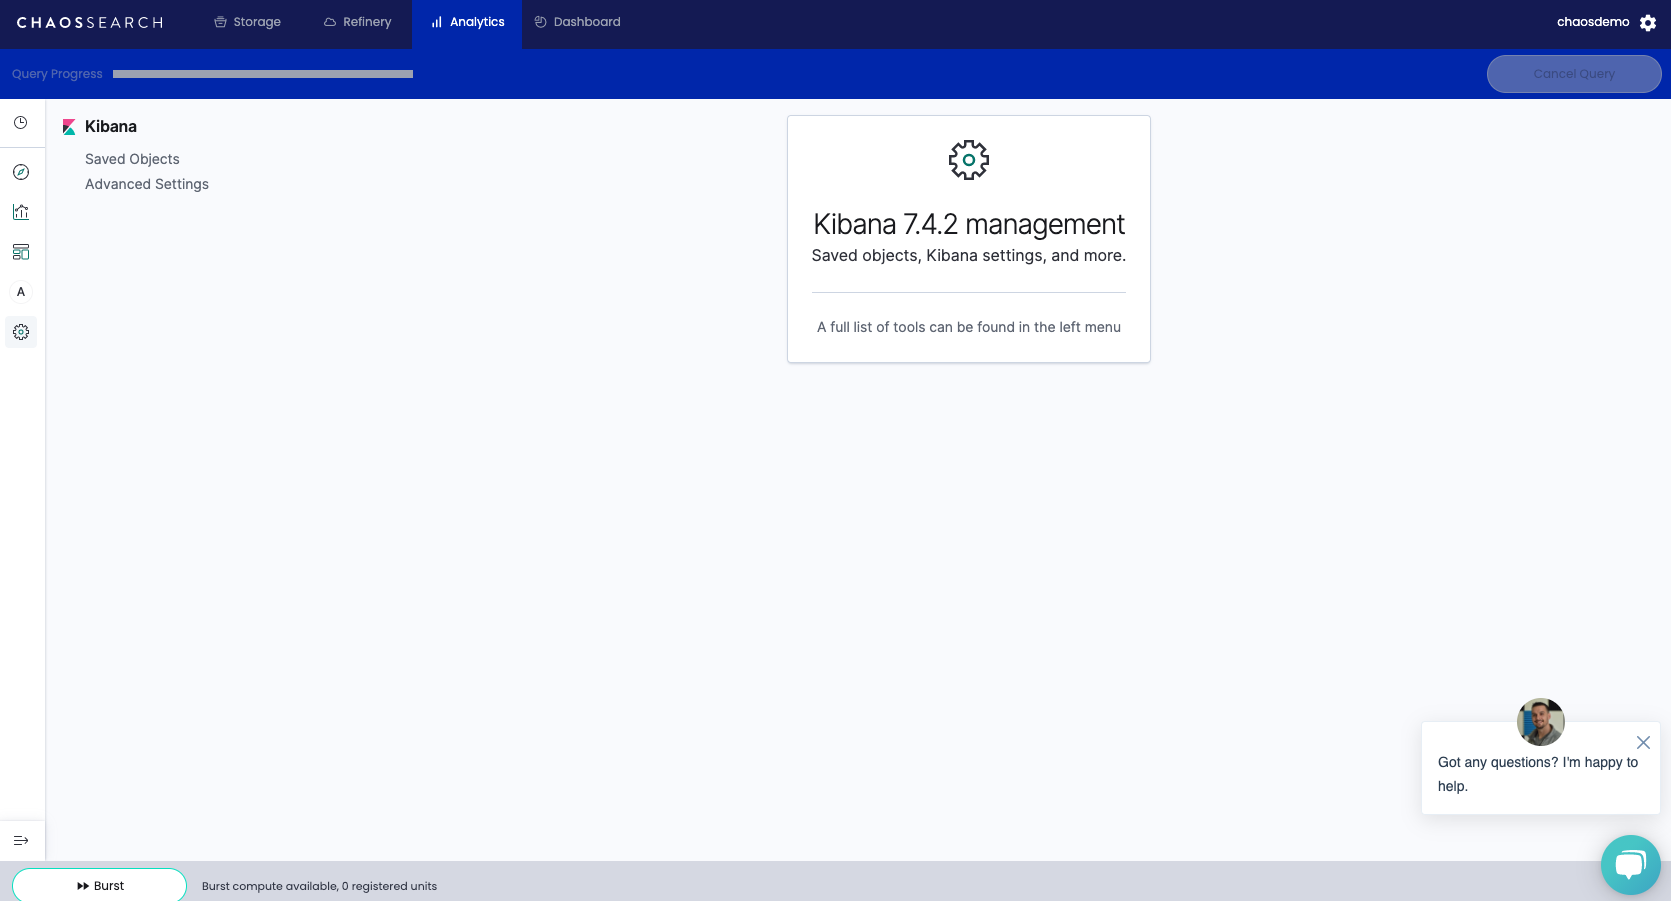Screen dimensions: 1671x901
Task: Click the Query Progress label
Action: [x=57, y=74]
